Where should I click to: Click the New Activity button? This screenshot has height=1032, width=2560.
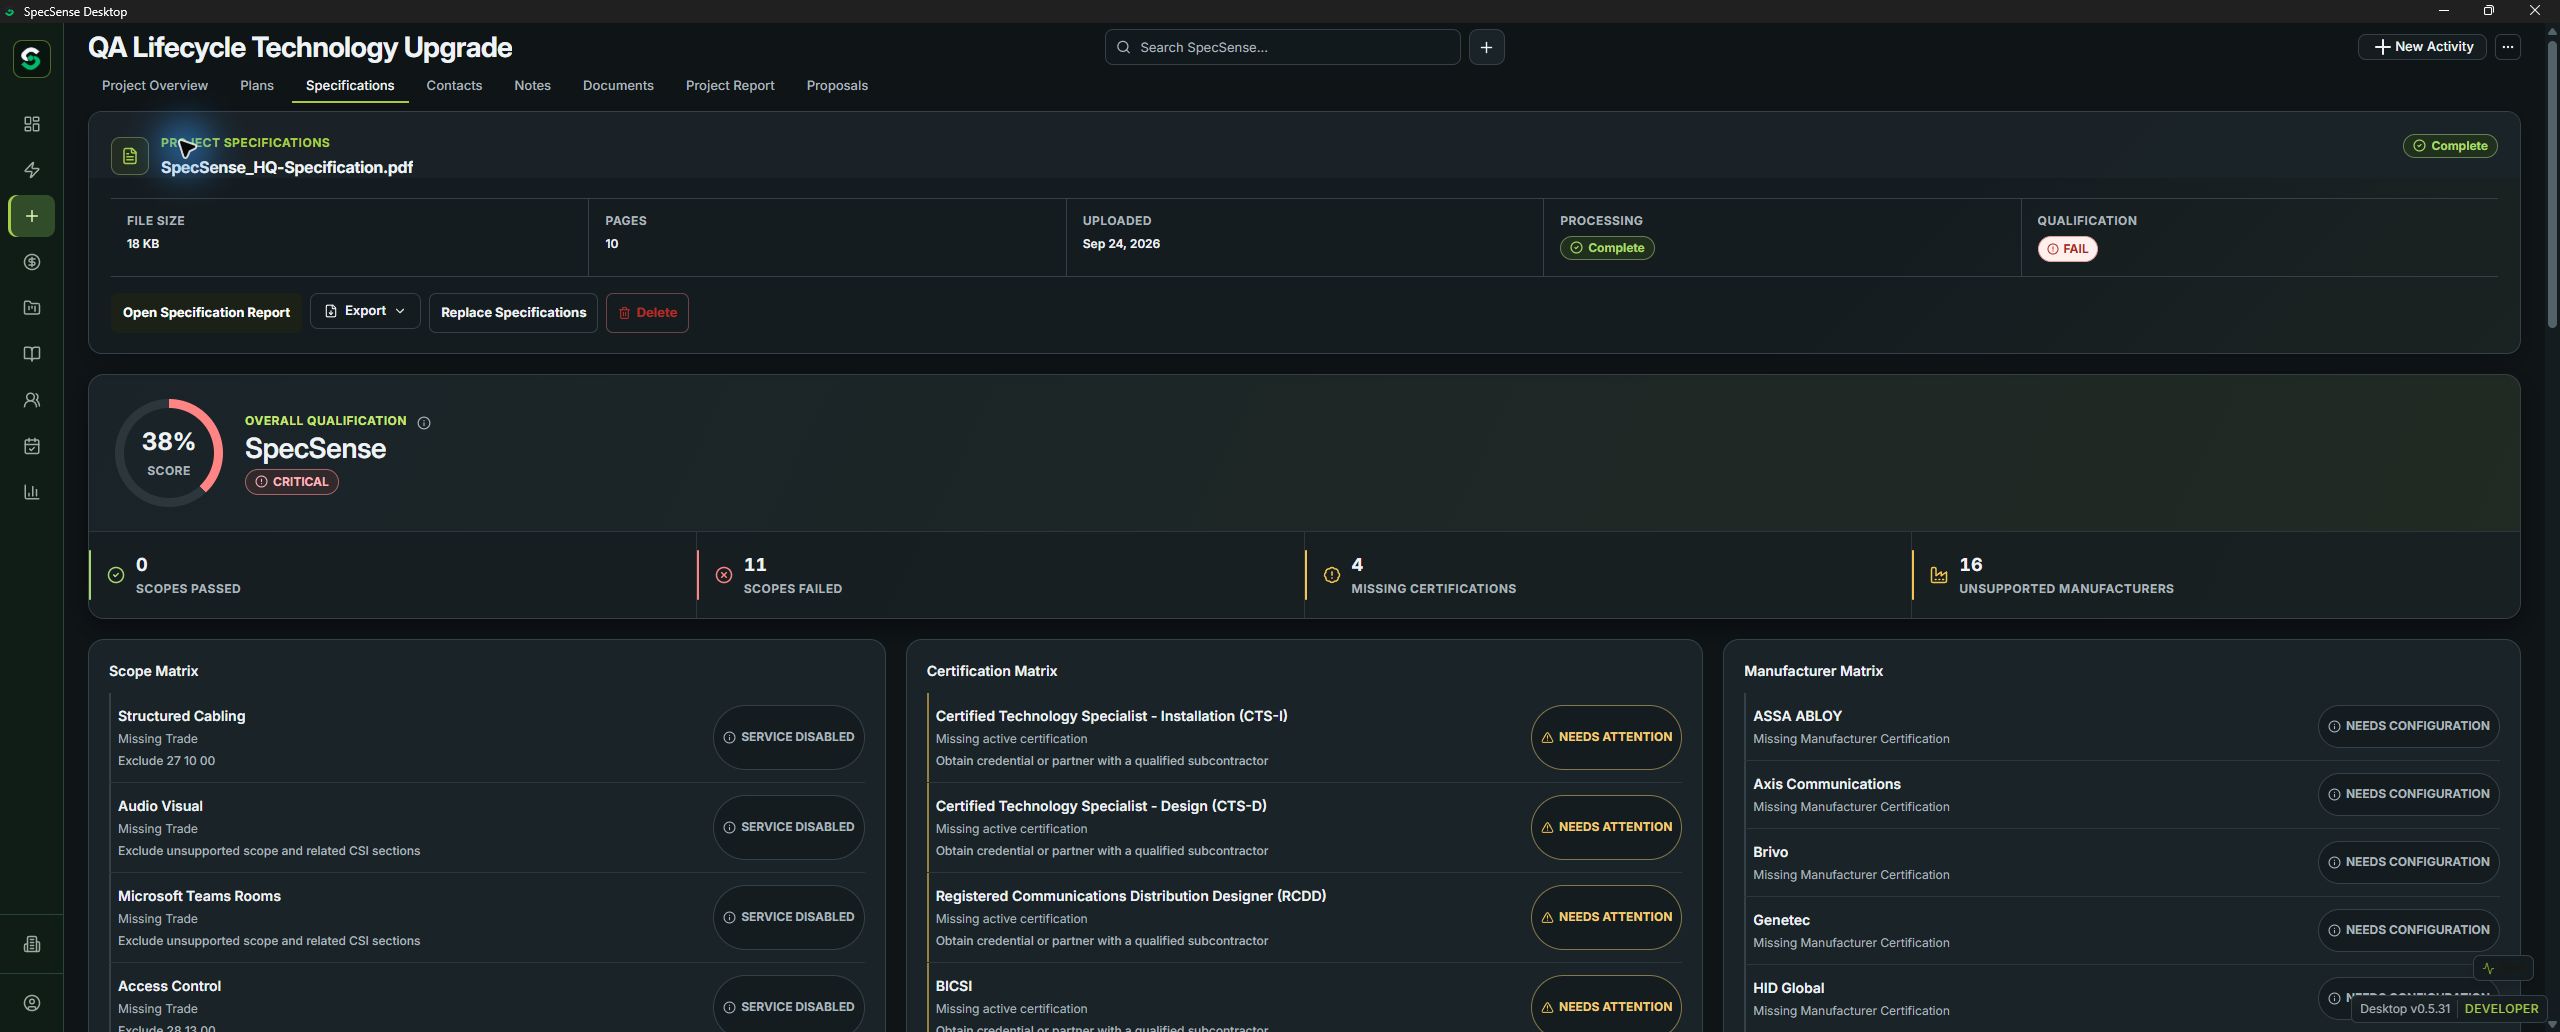coord(2422,47)
